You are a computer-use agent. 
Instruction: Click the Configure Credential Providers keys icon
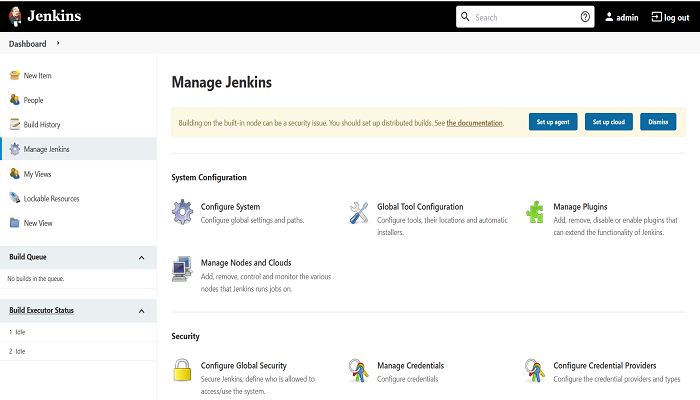click(x=535, y=371)
